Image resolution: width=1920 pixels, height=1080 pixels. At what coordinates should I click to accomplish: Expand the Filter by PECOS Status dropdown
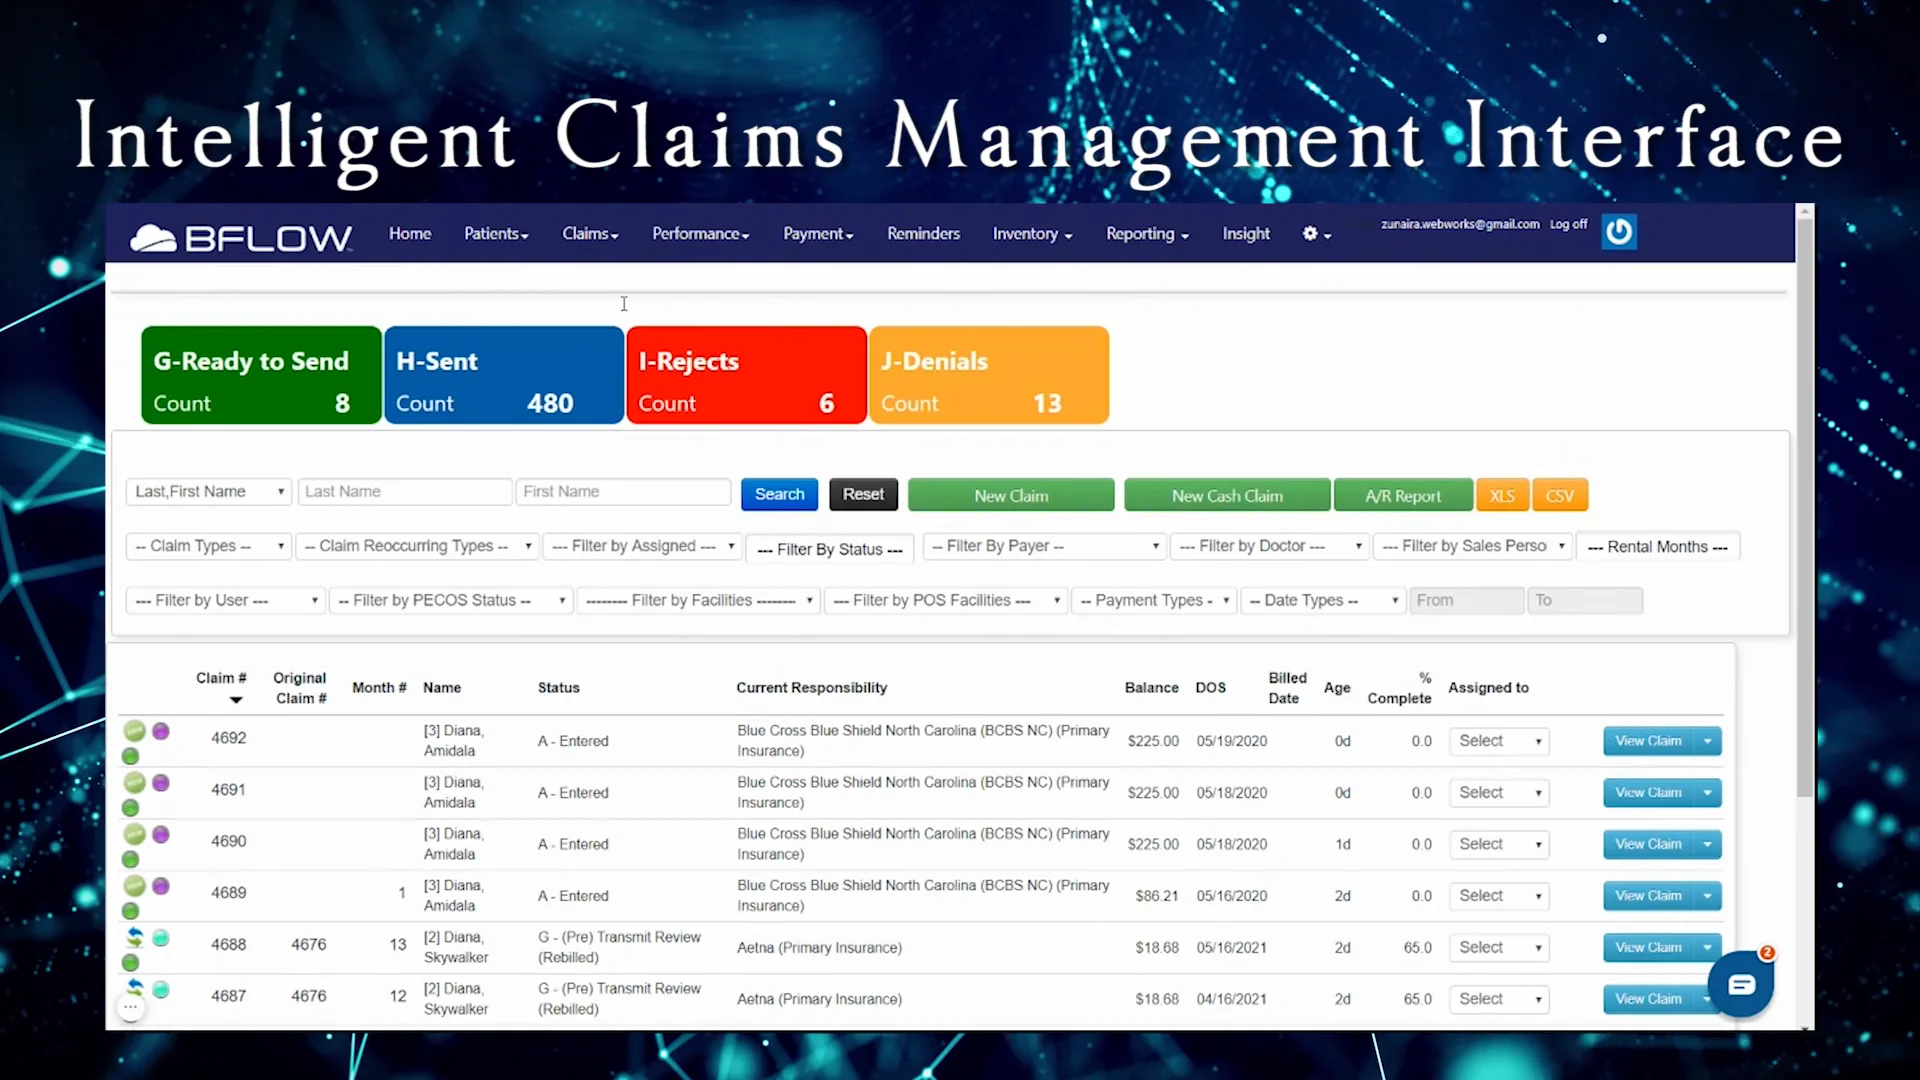450,600
